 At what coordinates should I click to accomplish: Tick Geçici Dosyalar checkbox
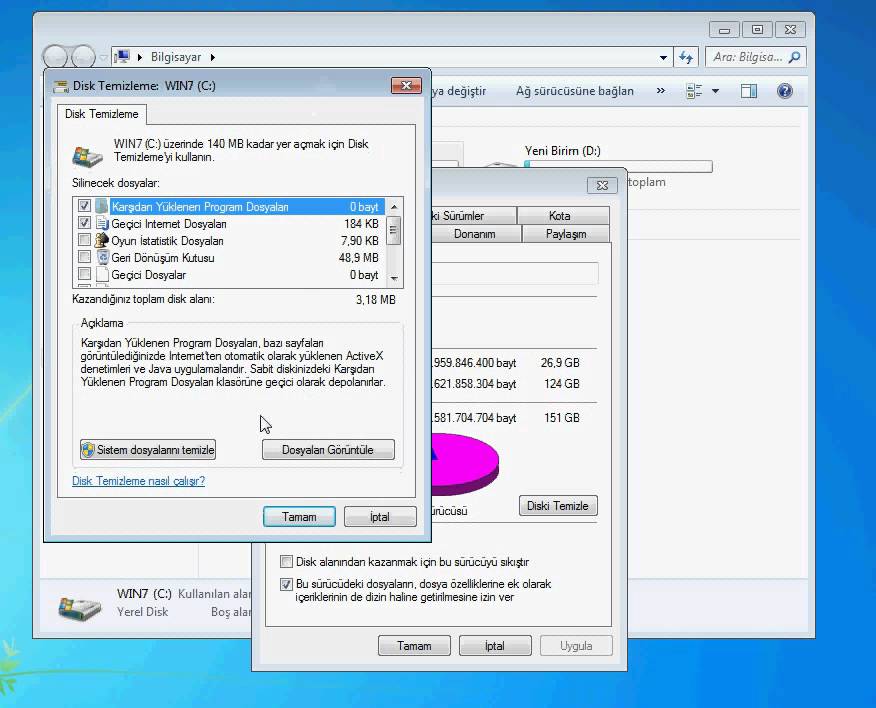(84, 274)
